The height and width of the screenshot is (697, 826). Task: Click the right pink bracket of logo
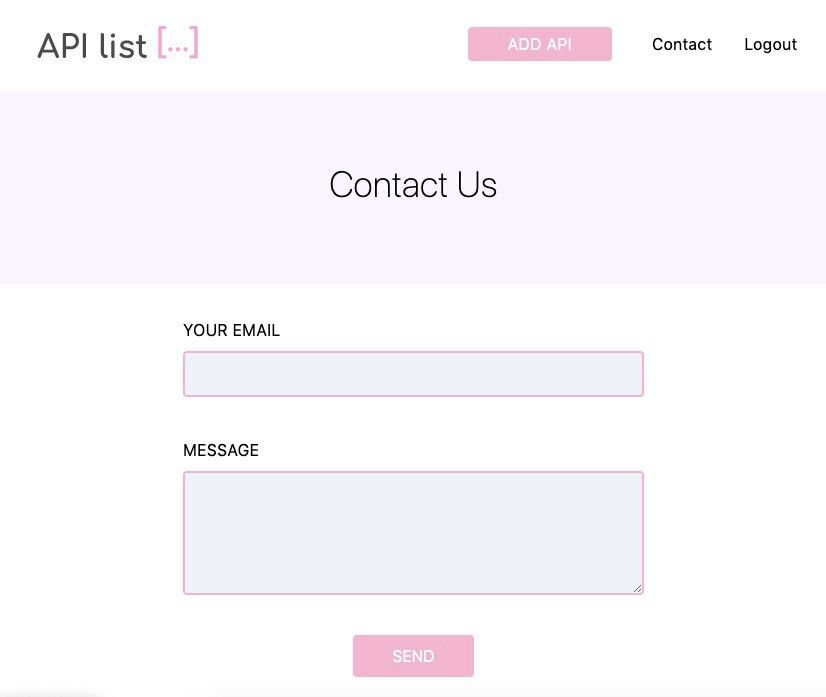[x=195, y=43]
